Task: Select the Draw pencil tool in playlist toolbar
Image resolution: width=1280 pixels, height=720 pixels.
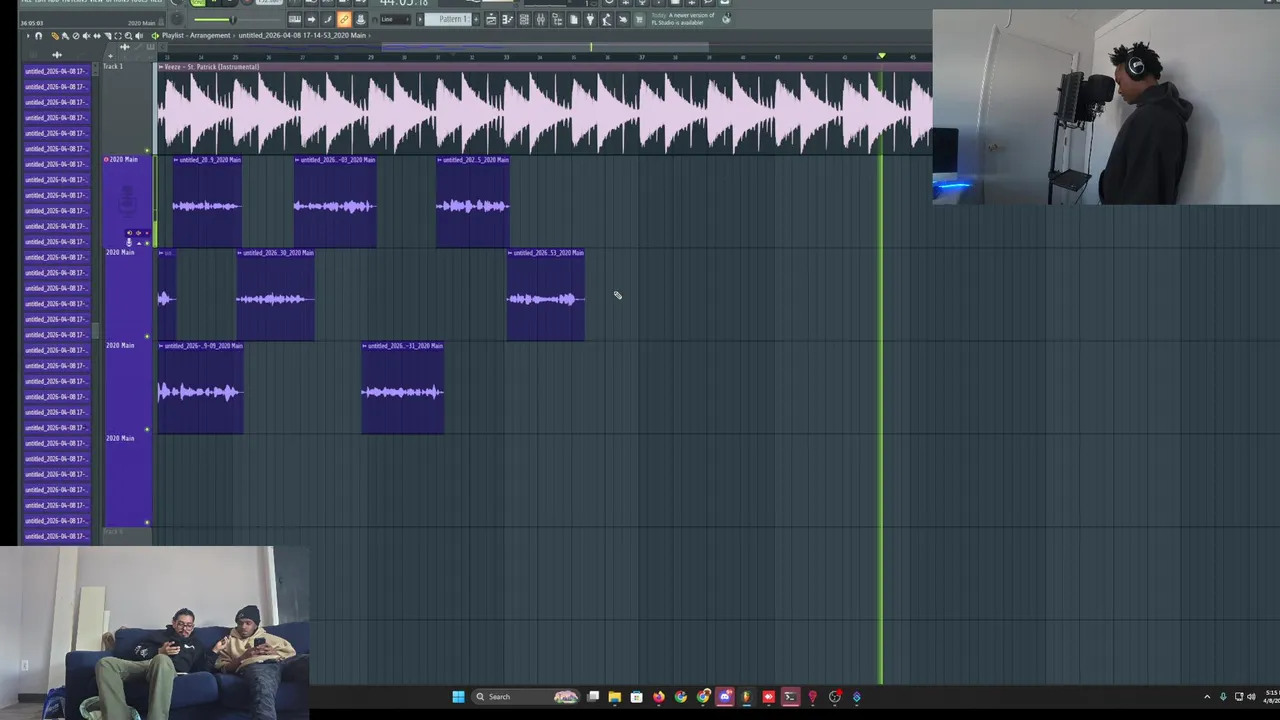Action: [x=55, y=36]
